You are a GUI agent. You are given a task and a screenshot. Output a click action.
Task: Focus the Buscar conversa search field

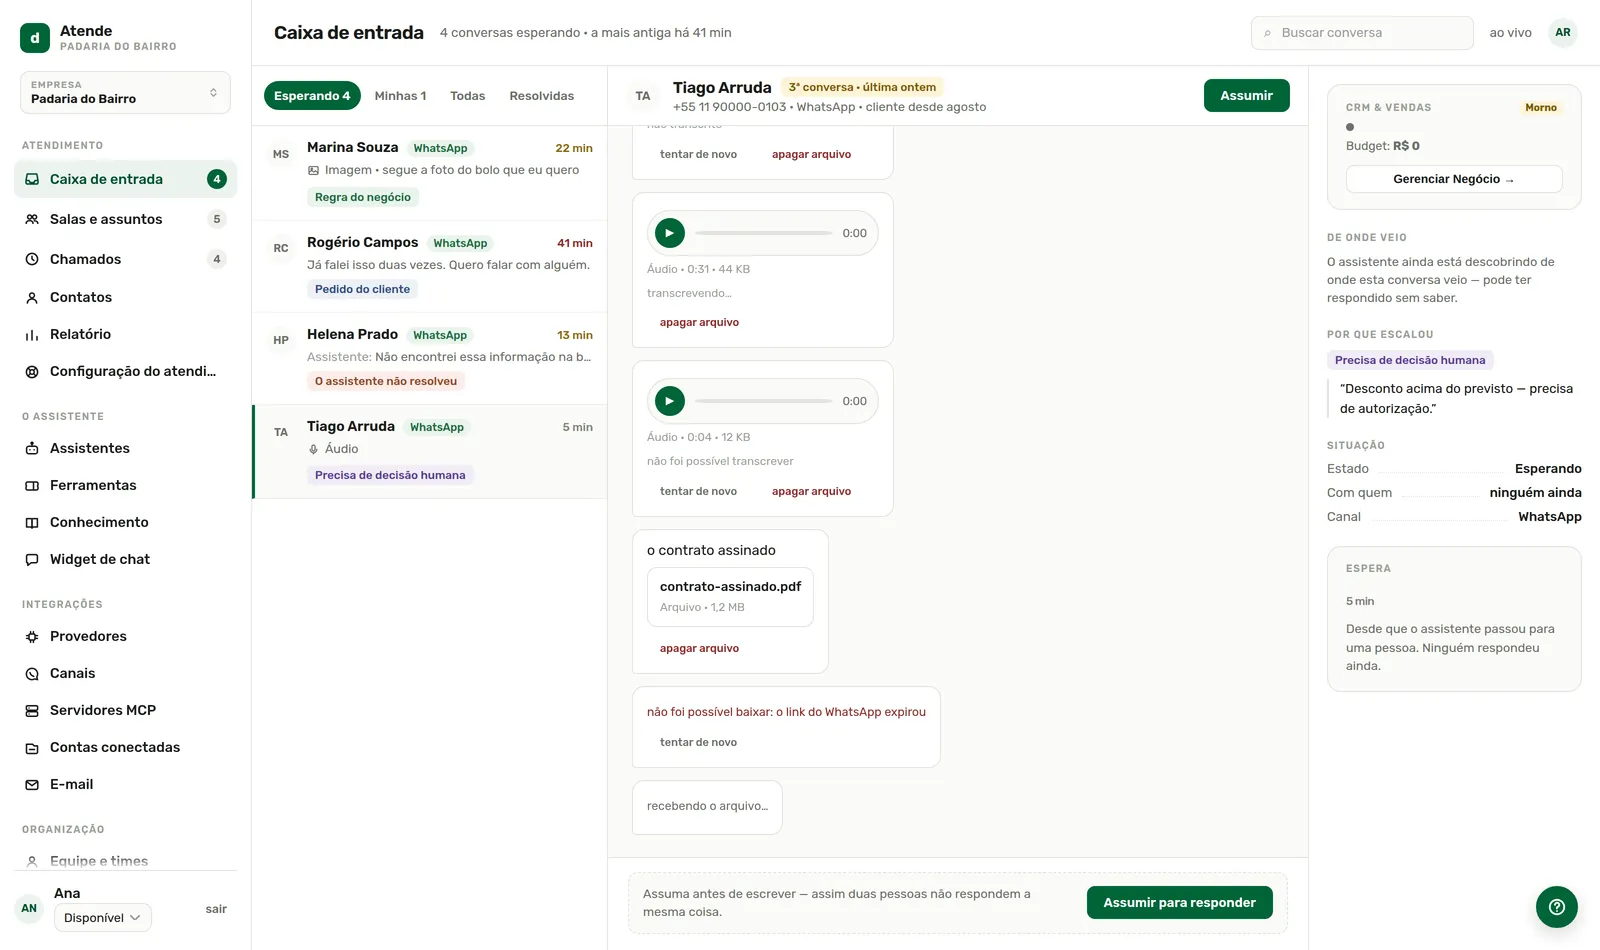coord(1362,33)
